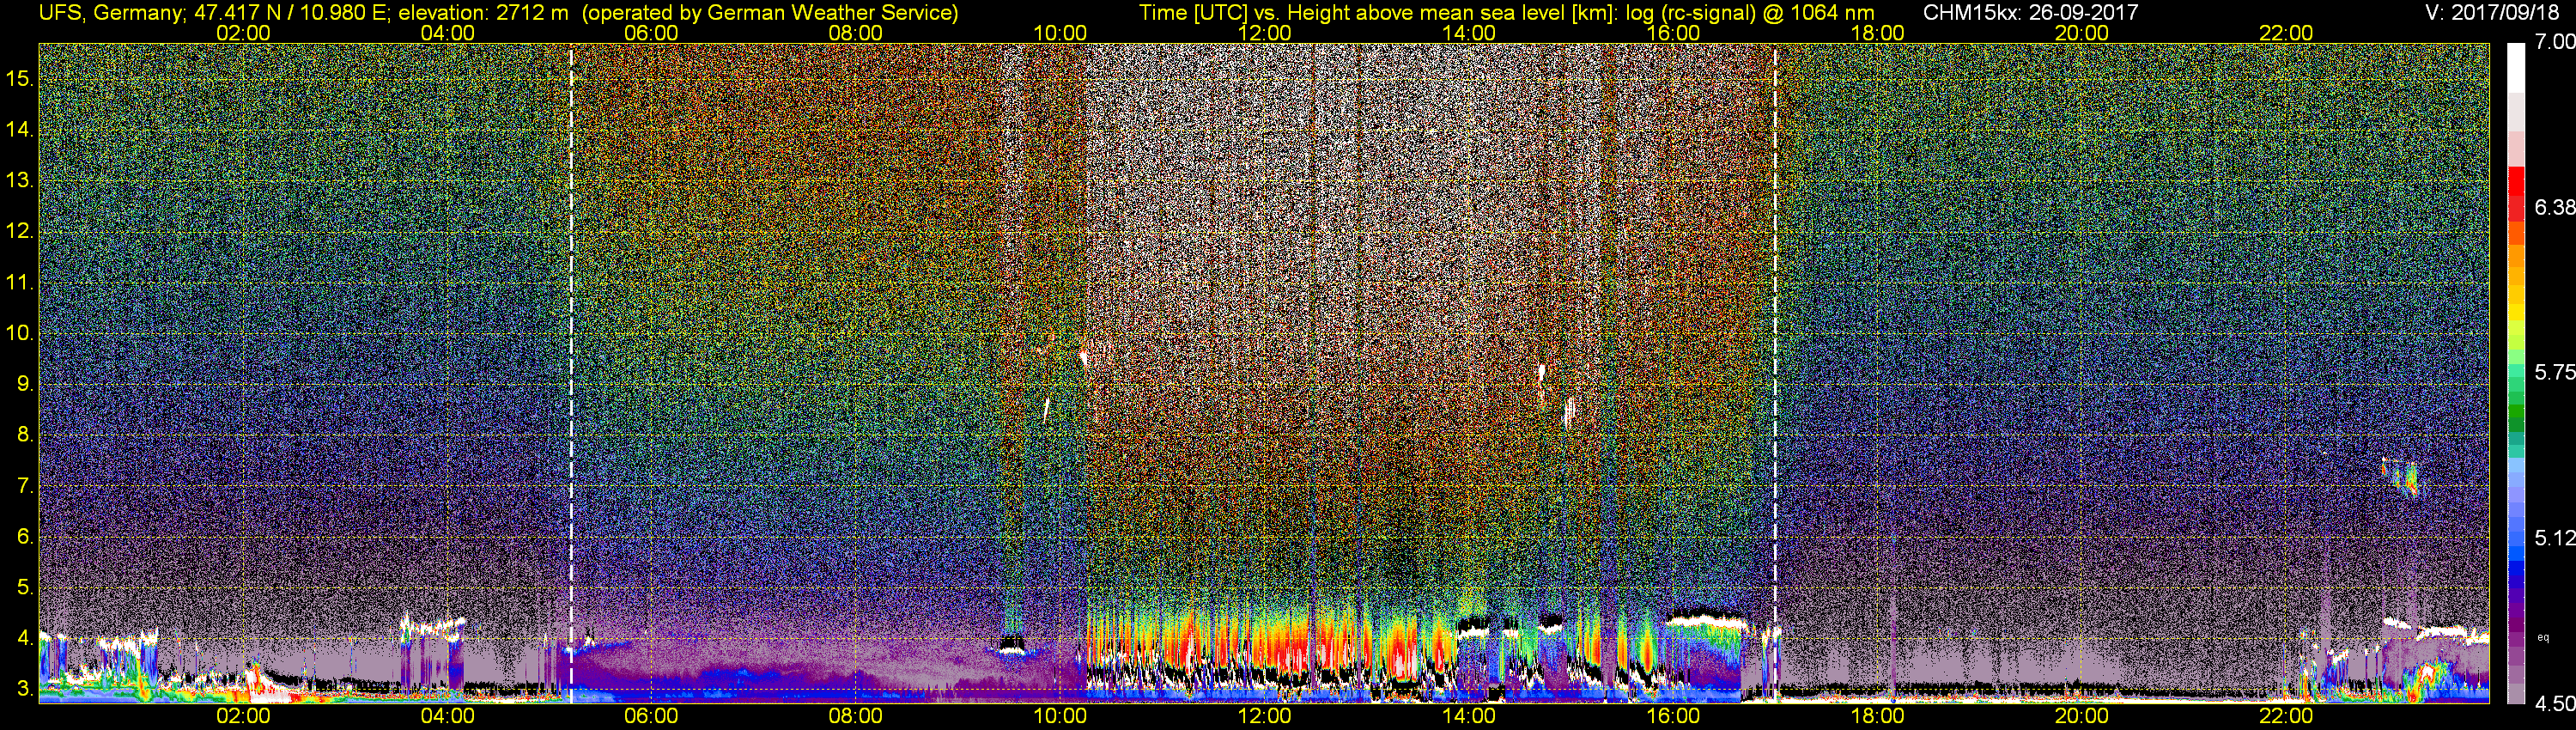
Task: Click the 11. km height axis label
Action: (19, 282)
